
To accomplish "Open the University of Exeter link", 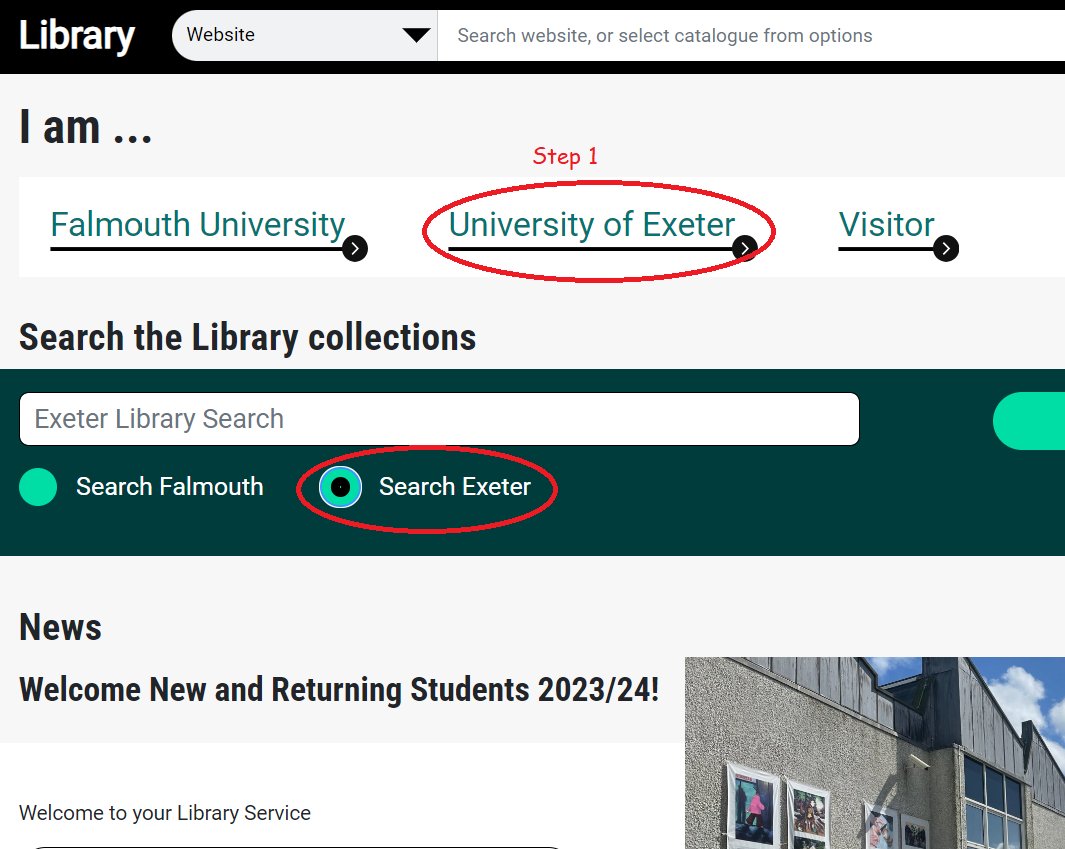I will tap(592, 225).
